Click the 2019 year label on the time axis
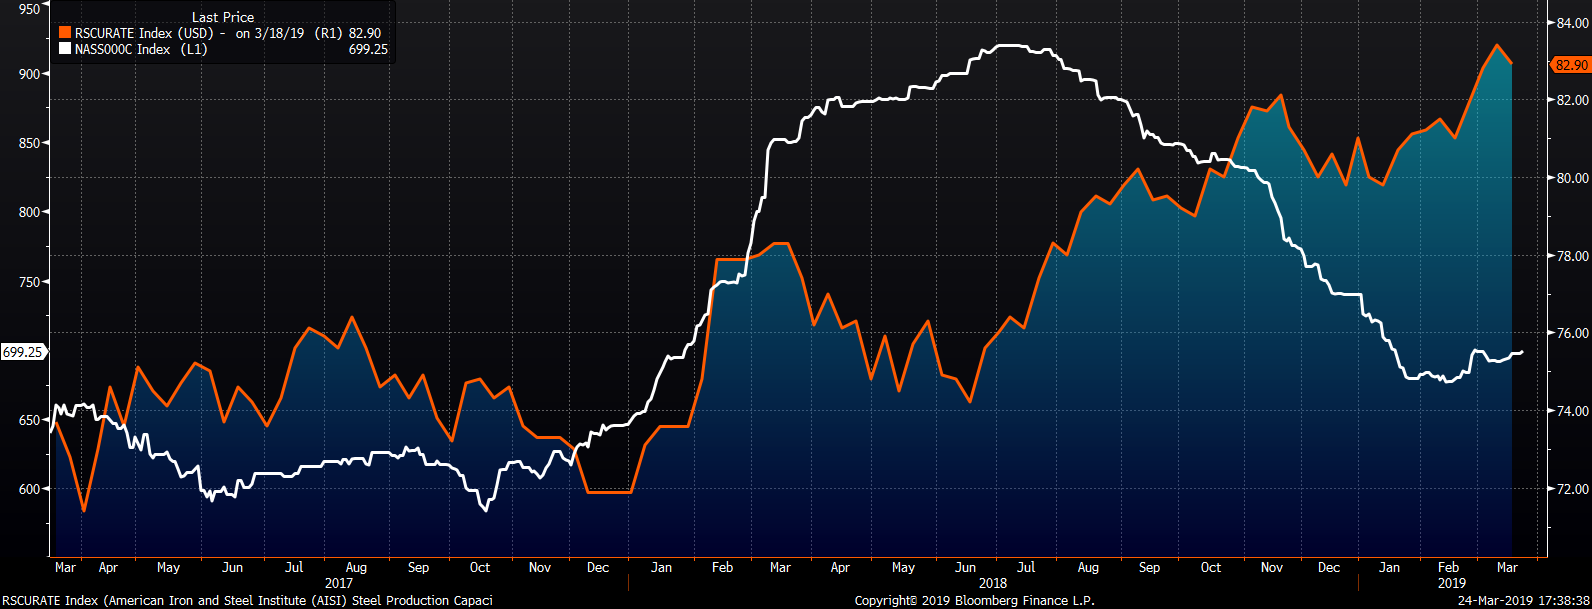Screen dimensions: 1592x609 tap(1451, 583)
